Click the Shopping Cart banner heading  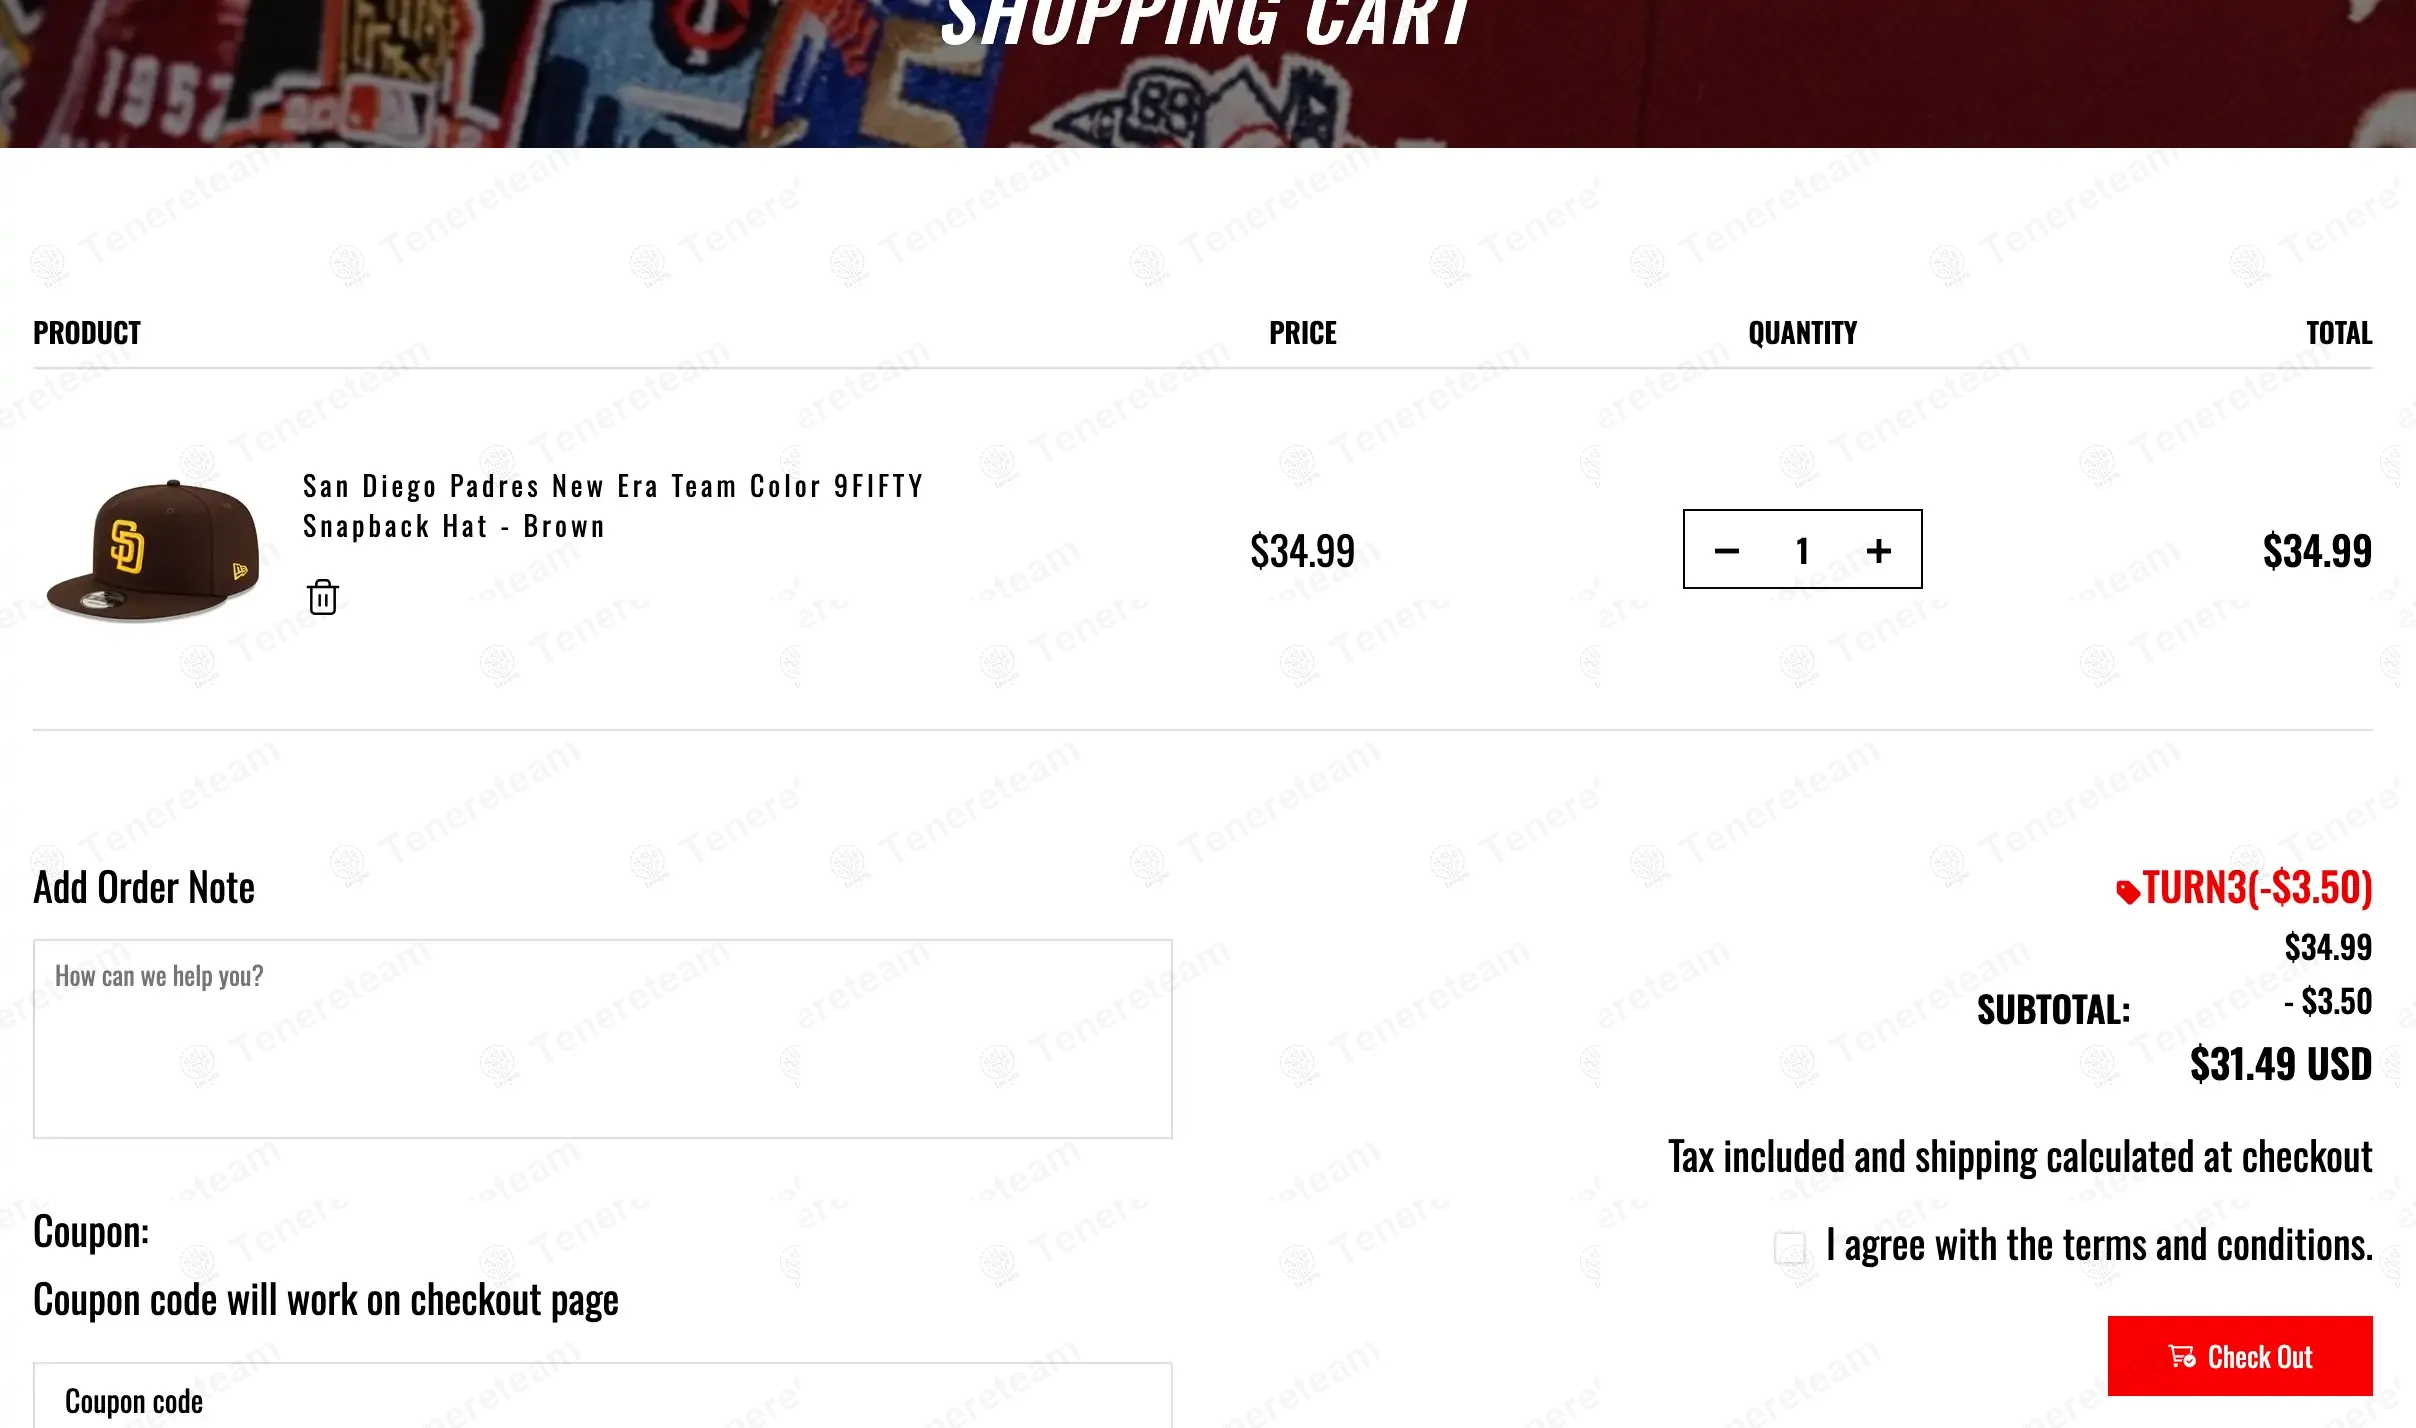pos(1206,24)
